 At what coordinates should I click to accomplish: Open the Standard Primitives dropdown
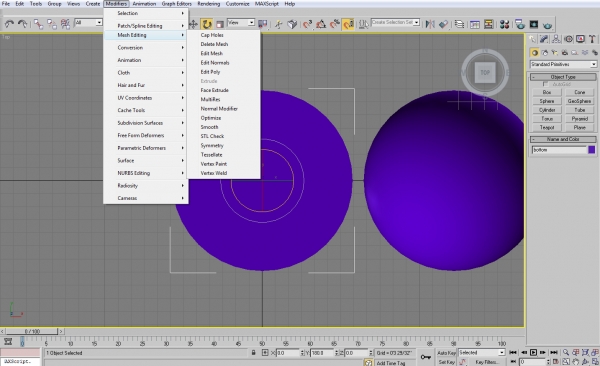click(x=563, y=64)
